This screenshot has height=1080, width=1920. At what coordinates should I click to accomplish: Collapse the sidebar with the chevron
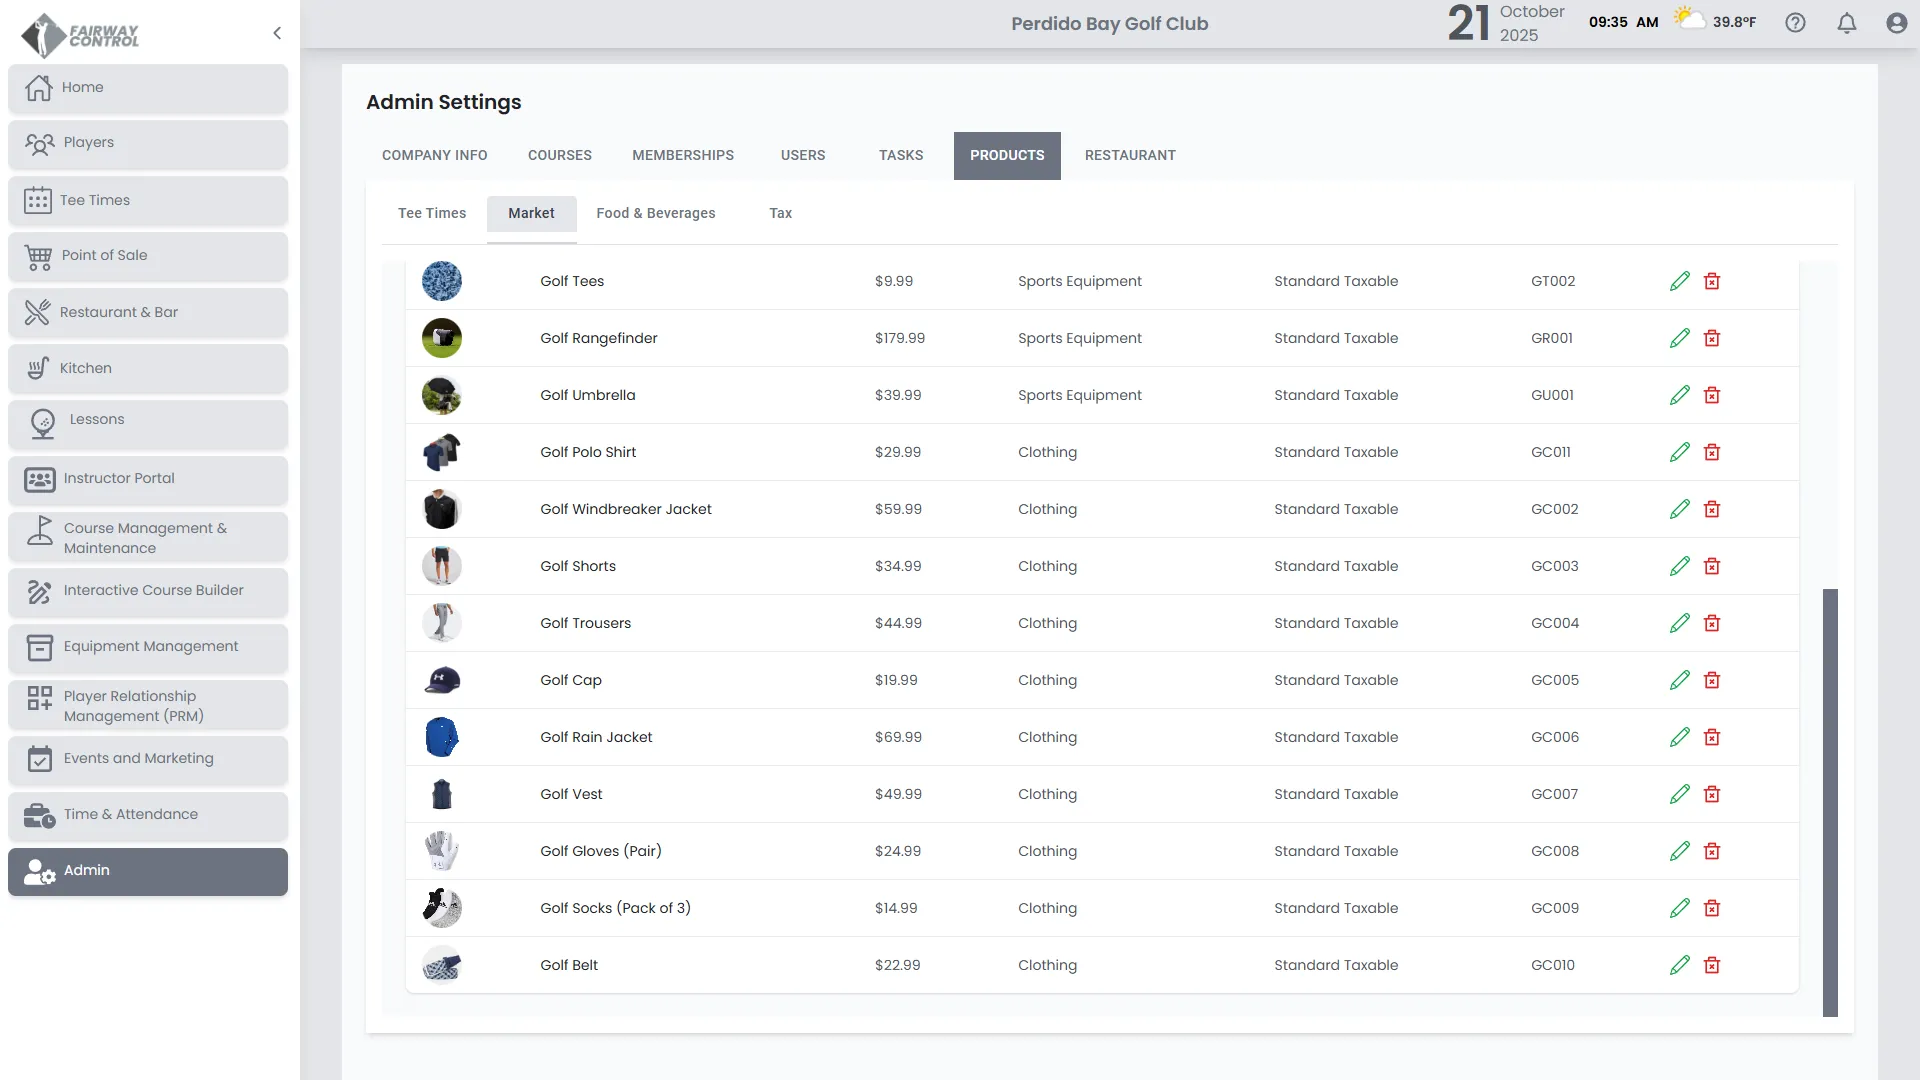tap(277, 33)
